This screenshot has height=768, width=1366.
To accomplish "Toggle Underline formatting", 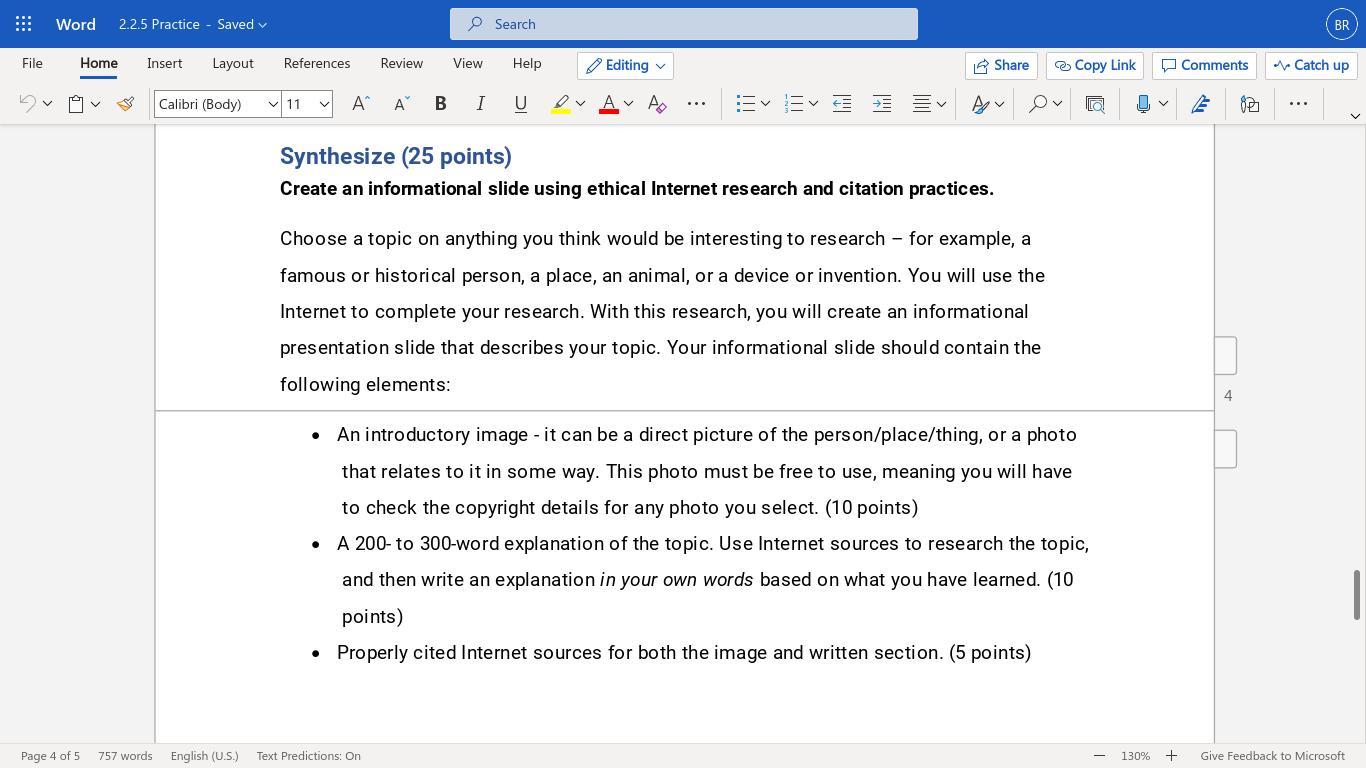I will (520, 104).
